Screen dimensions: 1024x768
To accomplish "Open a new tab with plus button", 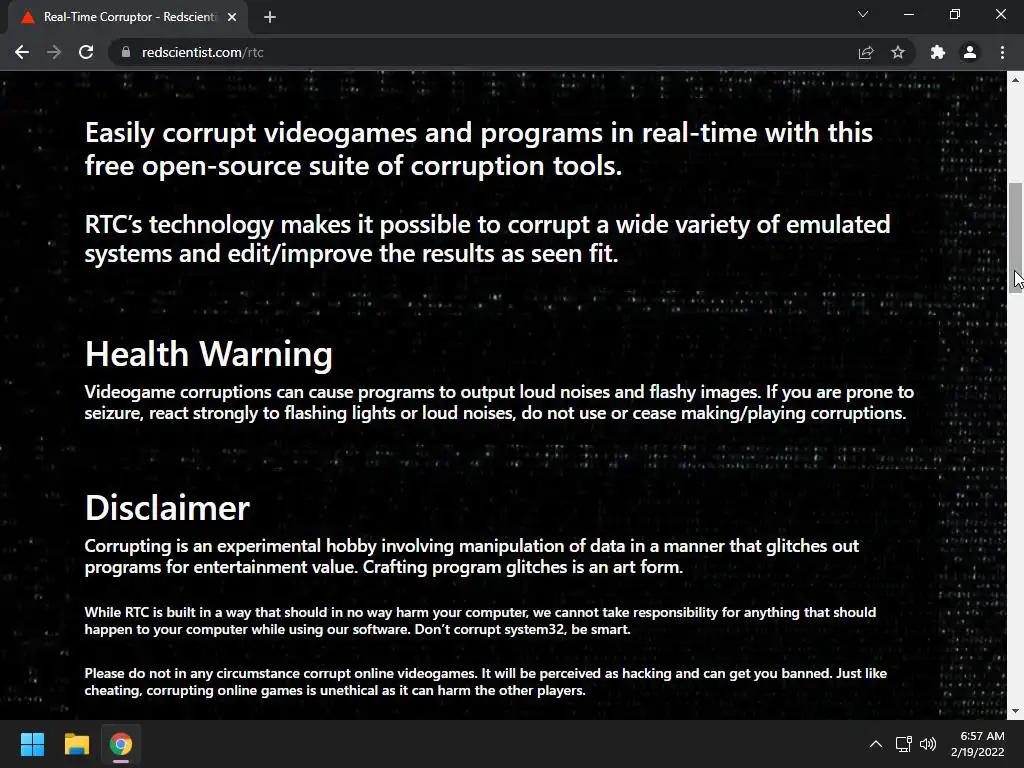I will coord(270,17).
